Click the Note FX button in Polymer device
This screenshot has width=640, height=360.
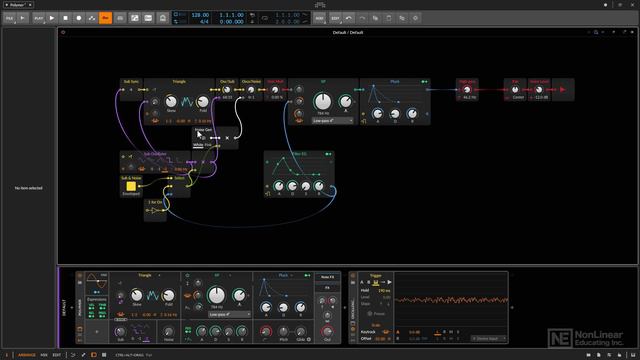pyautogui.click(x=327, y=277)
